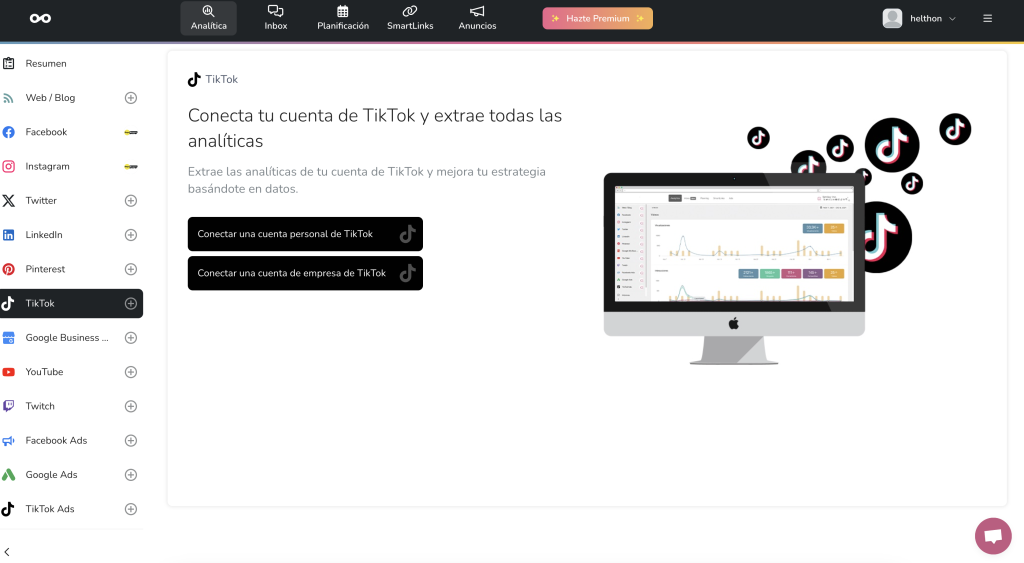Click the YouTube sidebar icon
Viewport: 1024px width, 563px height.
(8, 372)
